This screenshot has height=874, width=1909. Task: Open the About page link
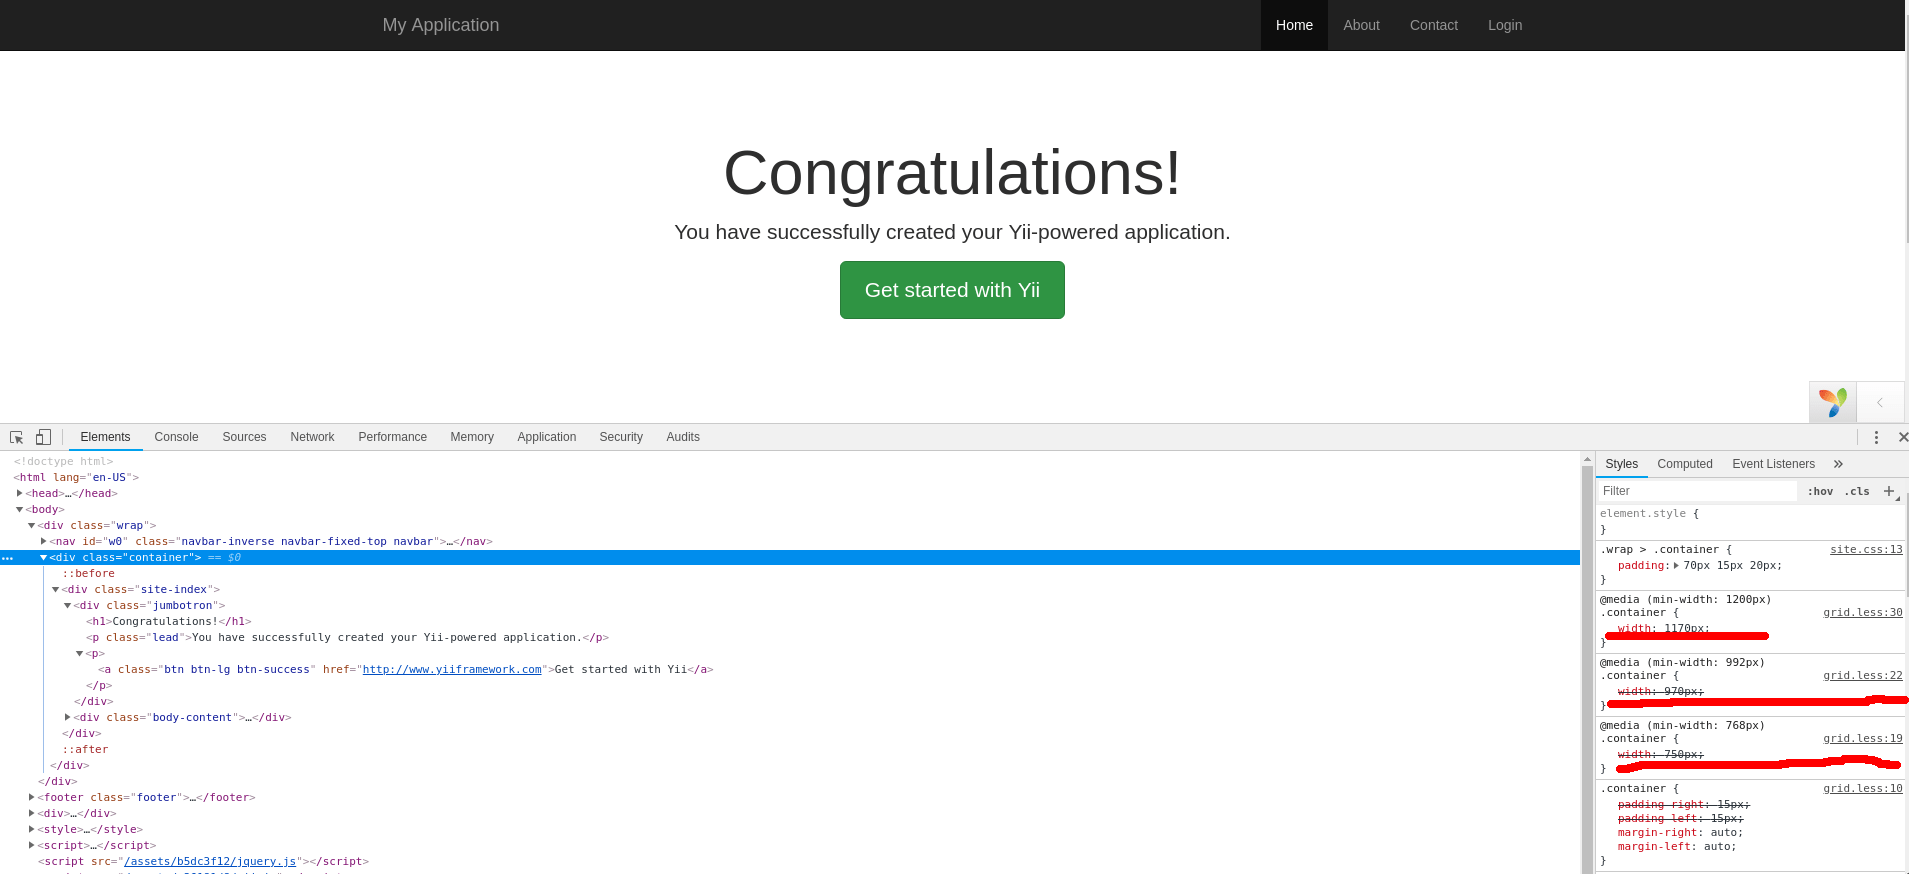pos(1361,25)
